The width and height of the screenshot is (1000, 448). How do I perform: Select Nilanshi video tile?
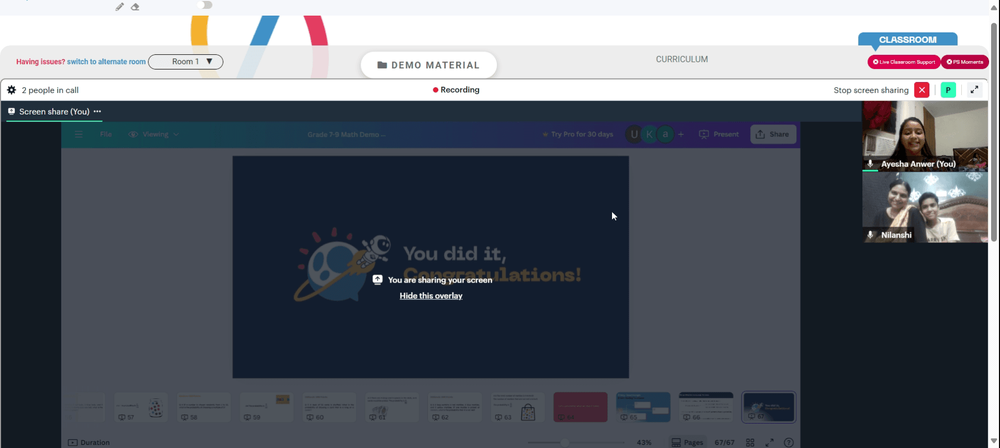(x=925, y=207)
